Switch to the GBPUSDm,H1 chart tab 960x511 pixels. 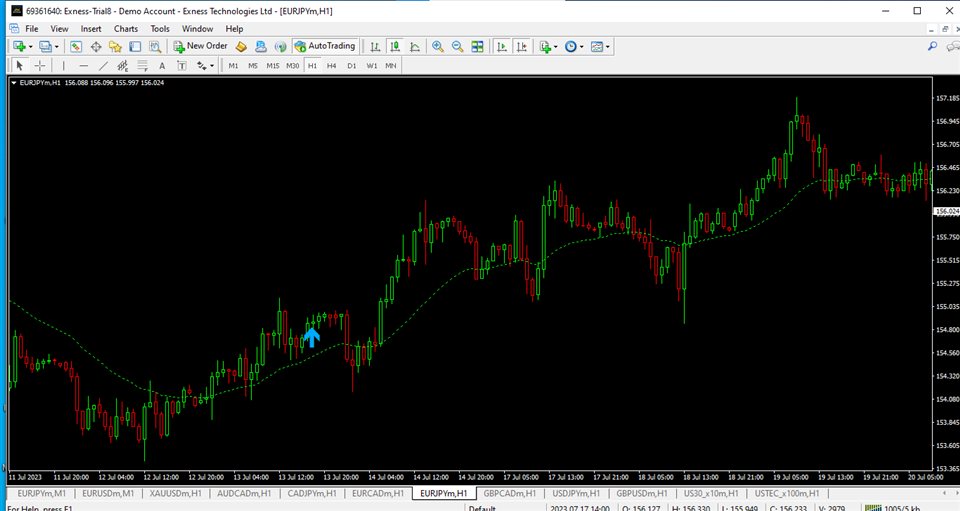[642, 493]
